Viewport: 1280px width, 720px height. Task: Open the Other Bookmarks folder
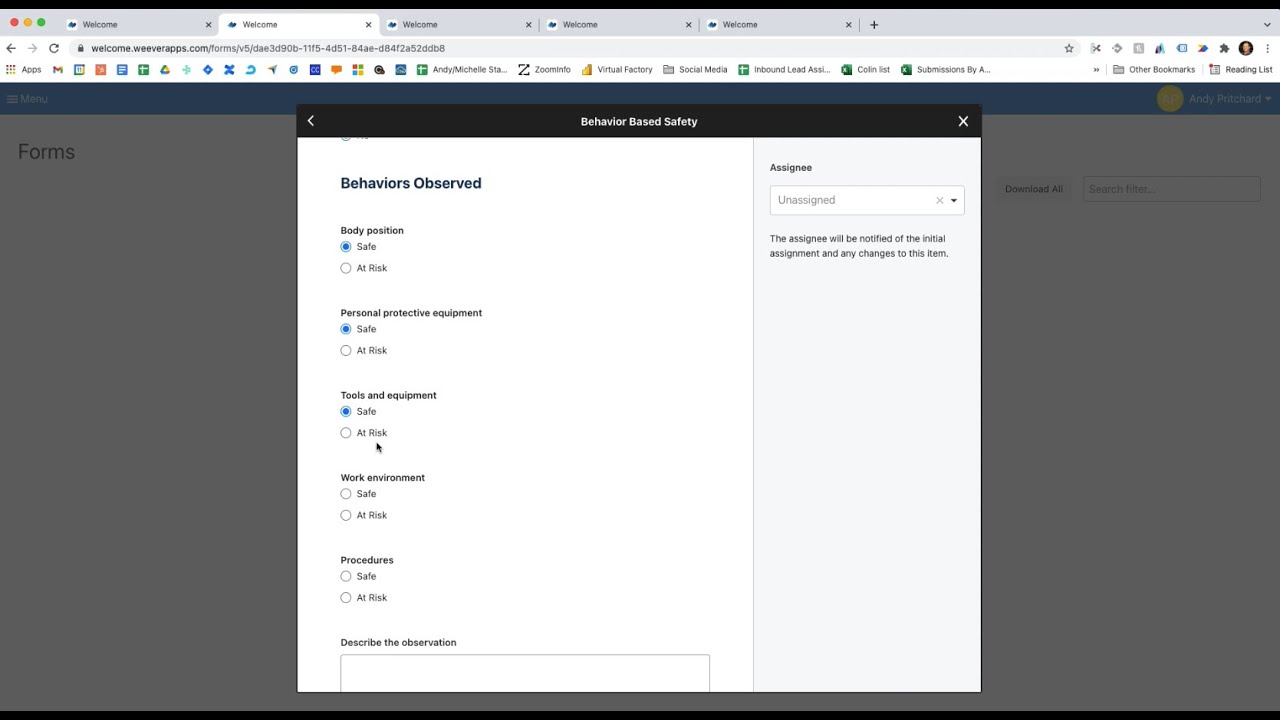click(x=1154, y=70)
